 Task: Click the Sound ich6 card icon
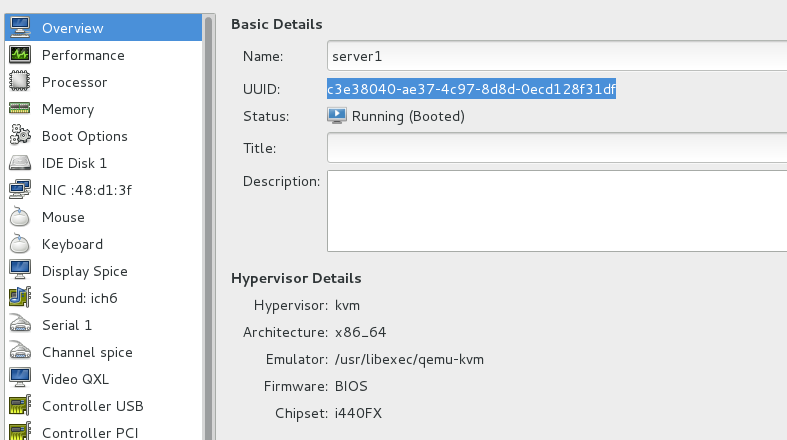[x=20, y=298]
